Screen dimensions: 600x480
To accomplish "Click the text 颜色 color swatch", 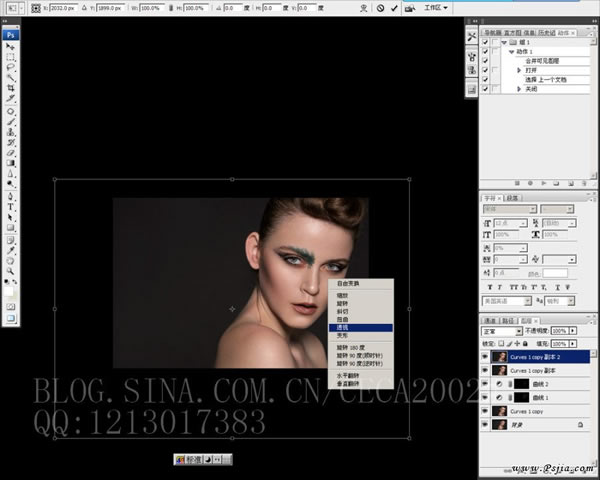I will 555,274.
